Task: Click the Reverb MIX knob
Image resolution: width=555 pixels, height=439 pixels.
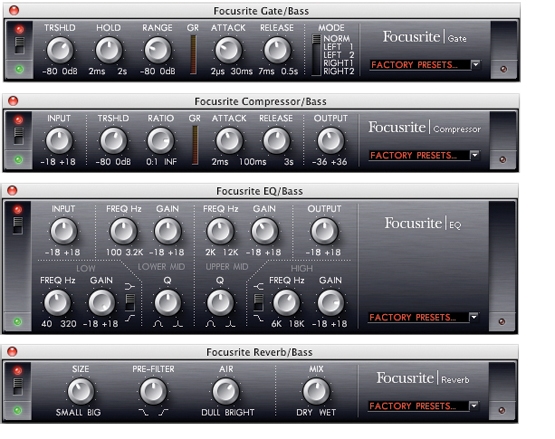Action: 316,391
